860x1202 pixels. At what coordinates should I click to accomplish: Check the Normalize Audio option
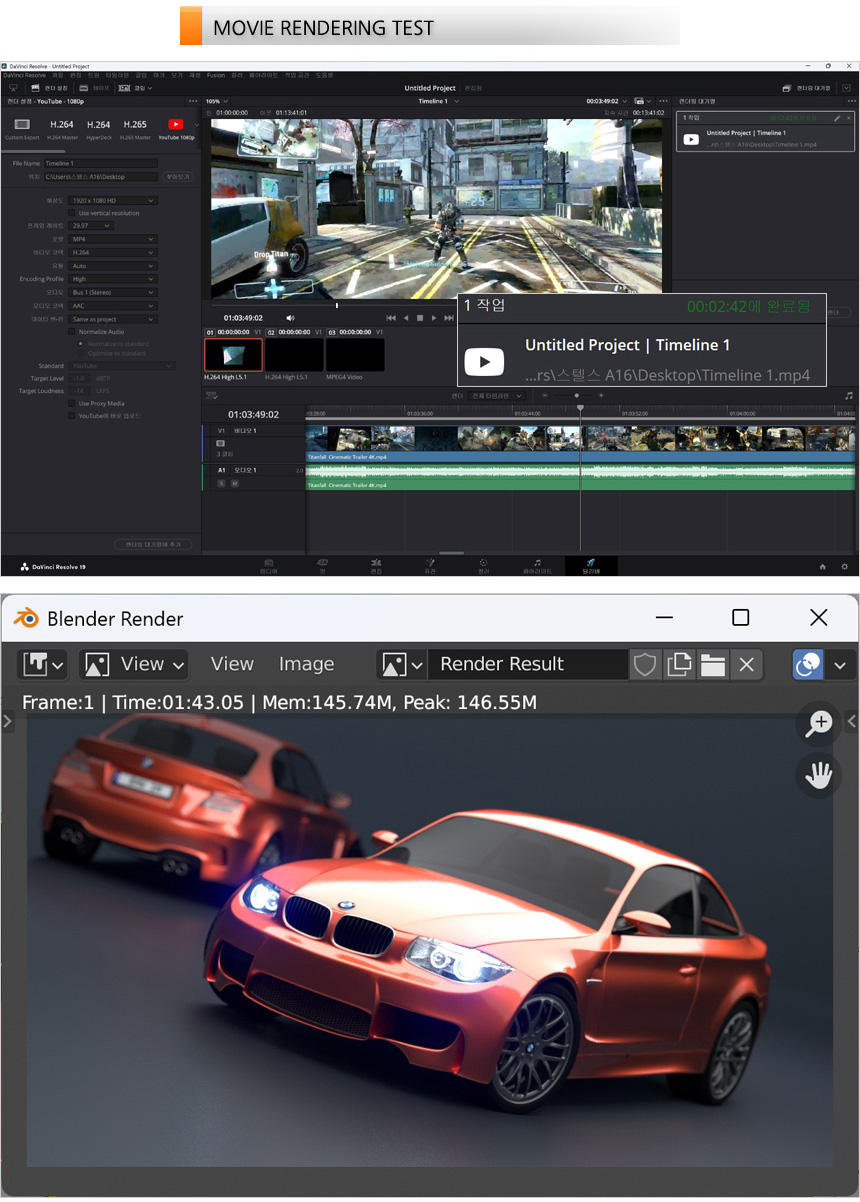[x=72, y=331]
